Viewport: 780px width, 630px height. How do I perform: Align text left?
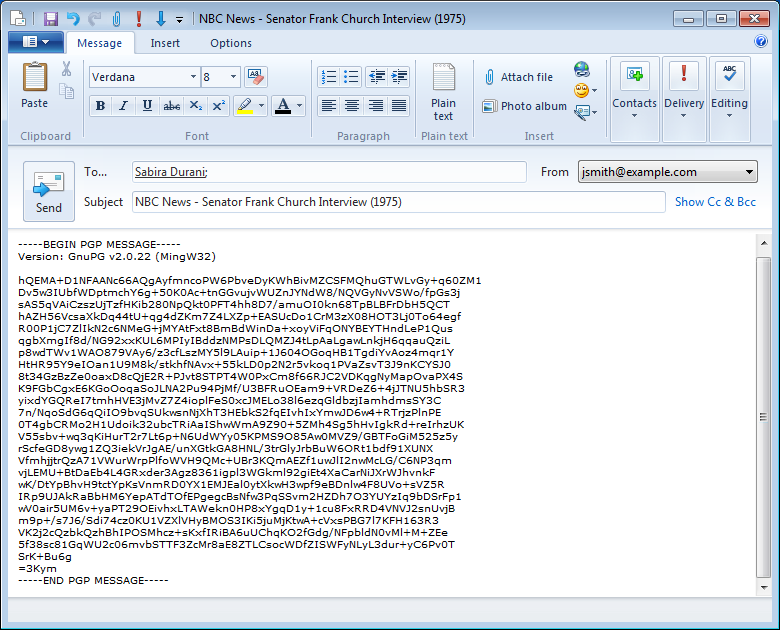[328, 105]
